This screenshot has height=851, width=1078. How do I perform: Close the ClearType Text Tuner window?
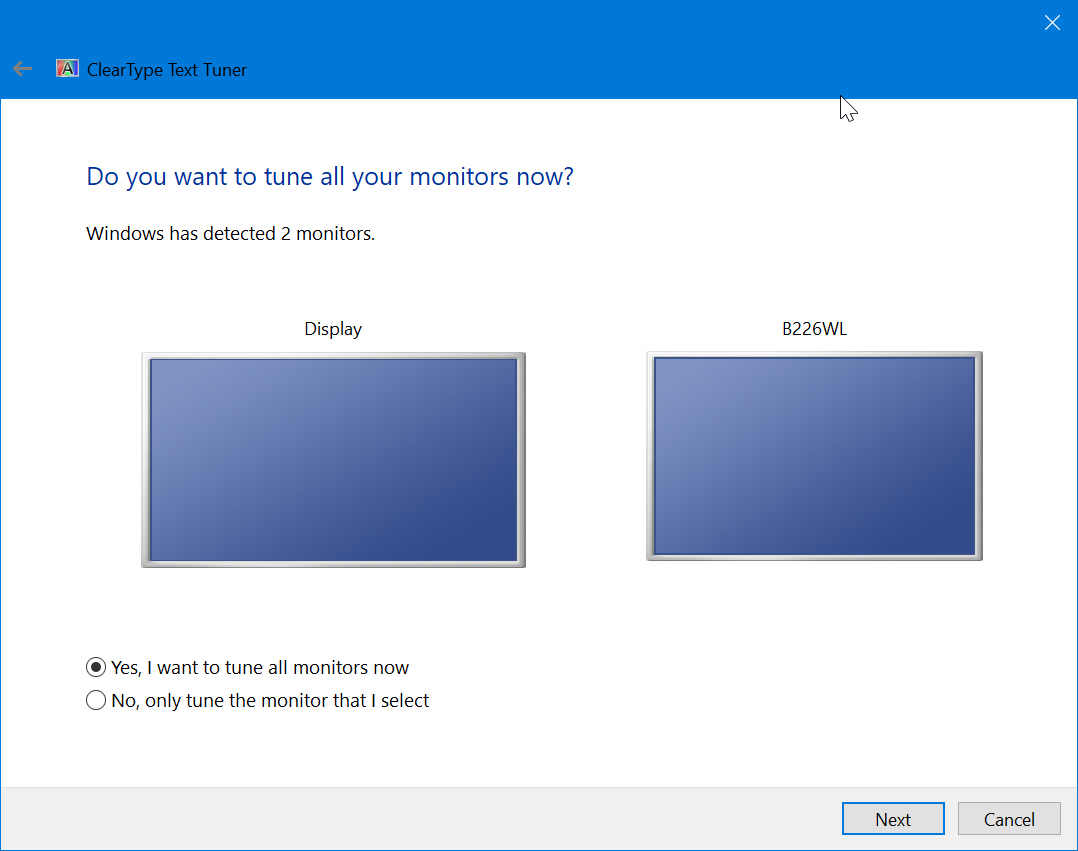pyautogui.click(x=1052, y=23)
